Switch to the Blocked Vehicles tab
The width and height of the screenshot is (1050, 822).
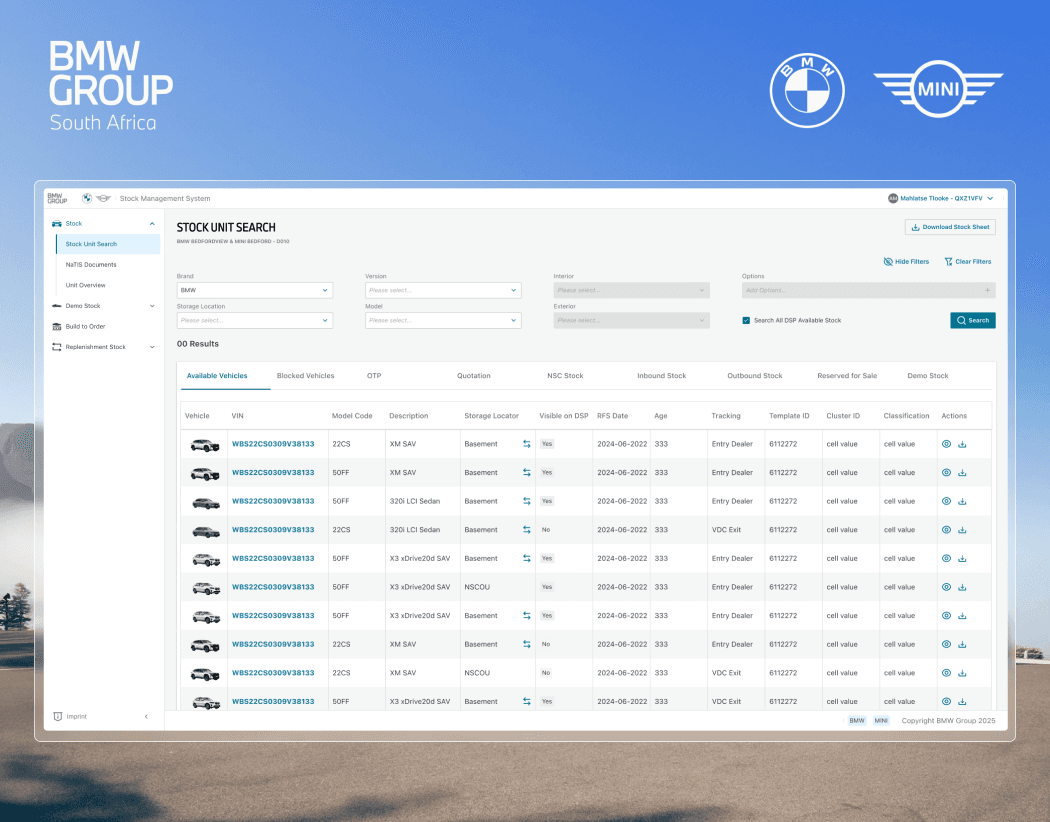[305, 376]
